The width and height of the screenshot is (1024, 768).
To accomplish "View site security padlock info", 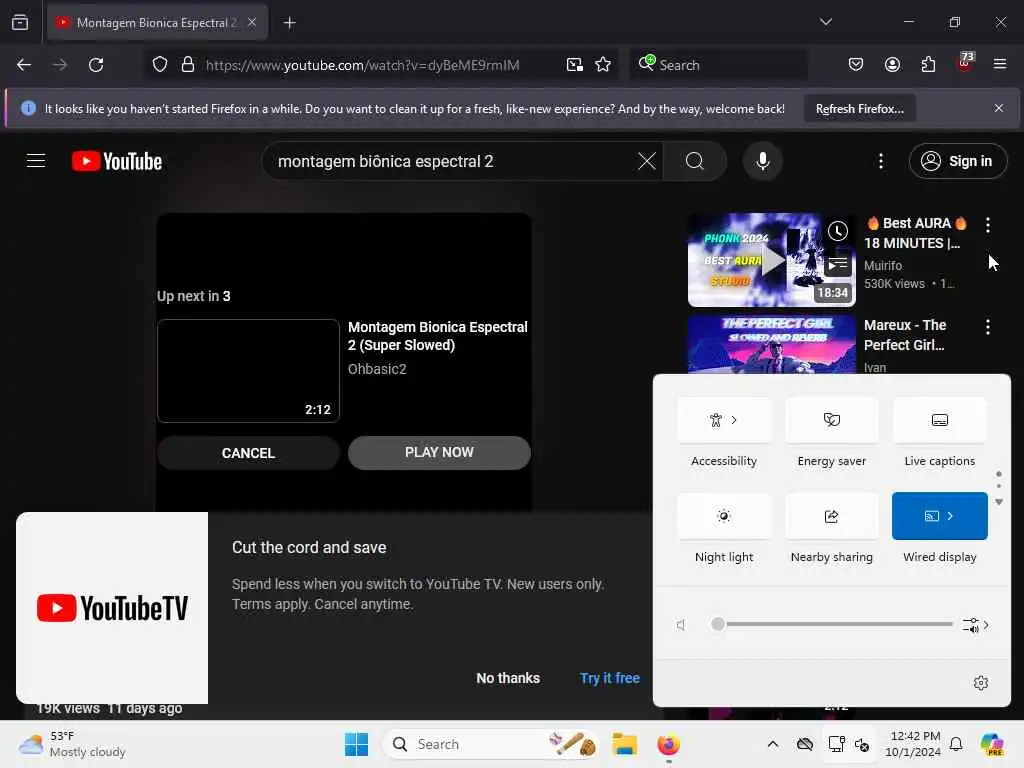I will point(187,65).
